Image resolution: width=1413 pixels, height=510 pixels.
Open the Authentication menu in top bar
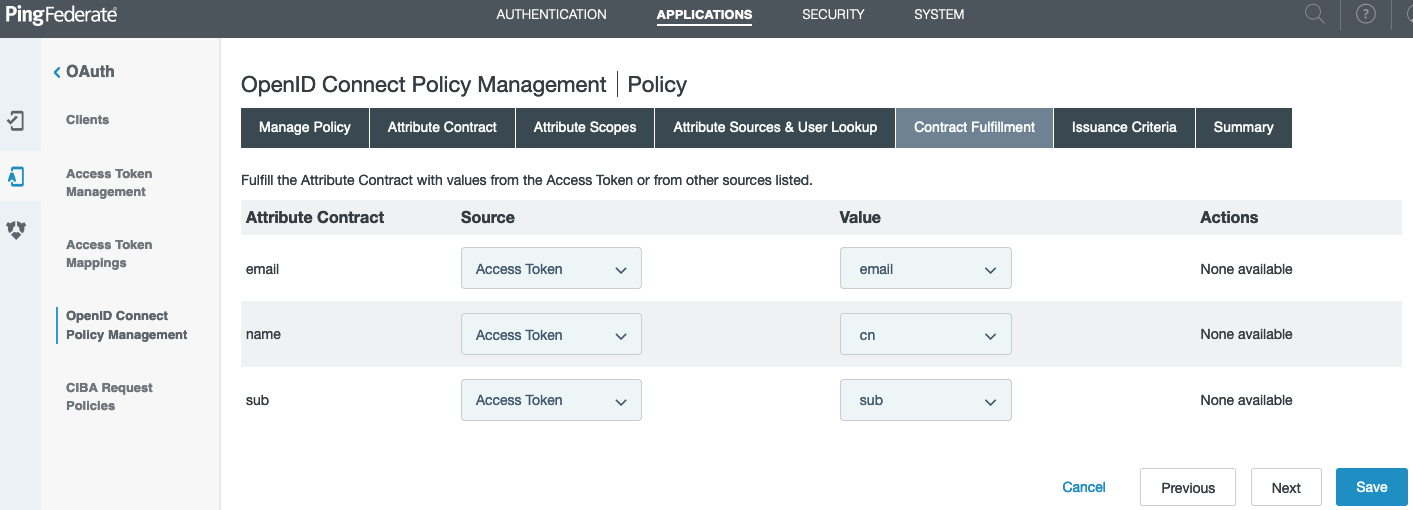551,15
